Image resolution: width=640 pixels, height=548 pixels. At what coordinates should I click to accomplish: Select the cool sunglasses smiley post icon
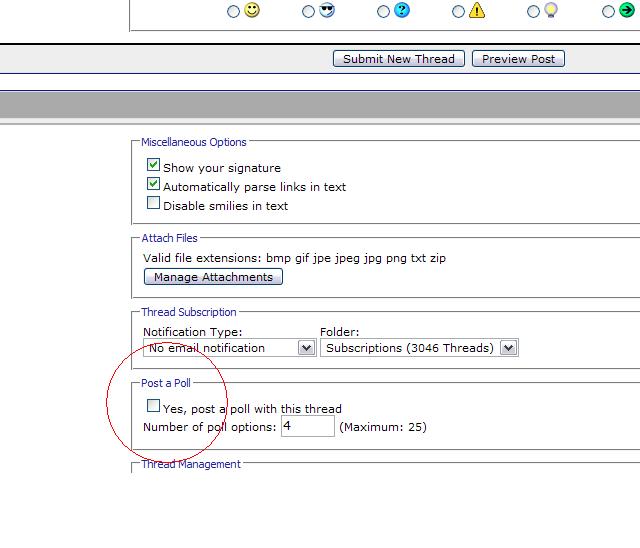coord(327,10)
